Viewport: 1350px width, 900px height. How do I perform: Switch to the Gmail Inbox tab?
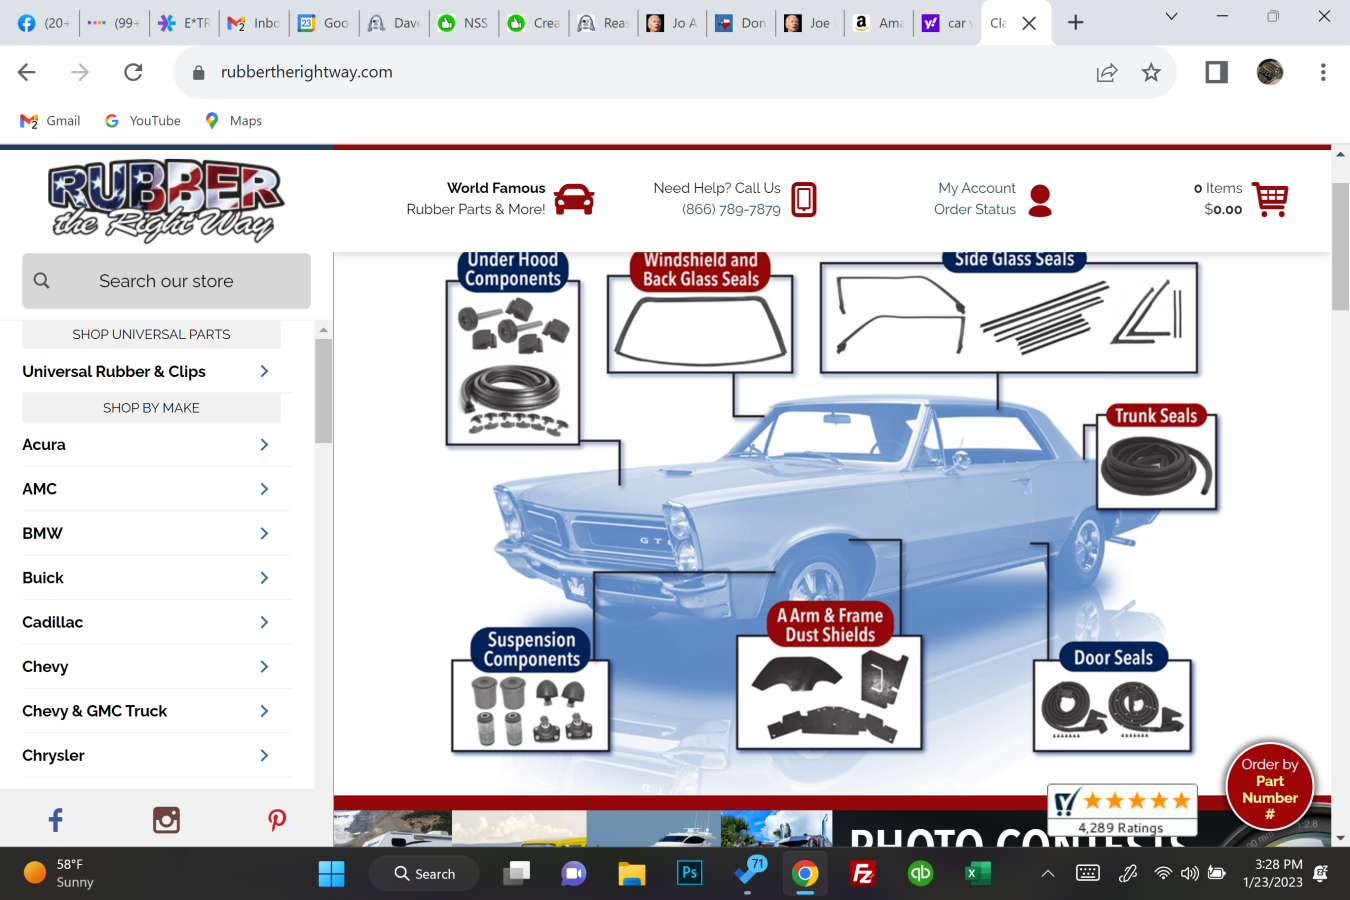[x=254, y=23]
